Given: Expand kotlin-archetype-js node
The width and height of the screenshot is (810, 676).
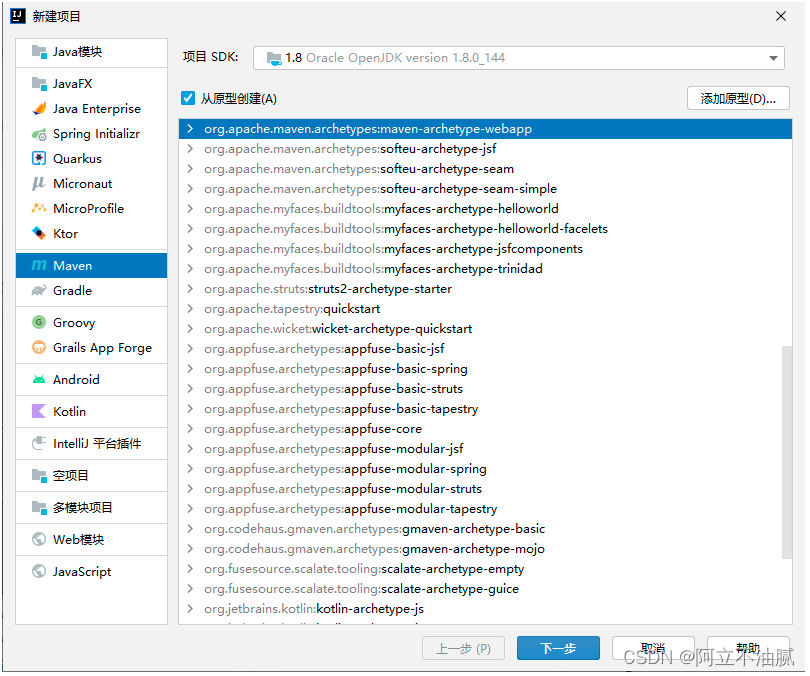Looking at the screenshot, I should click(x=191, y=609).
